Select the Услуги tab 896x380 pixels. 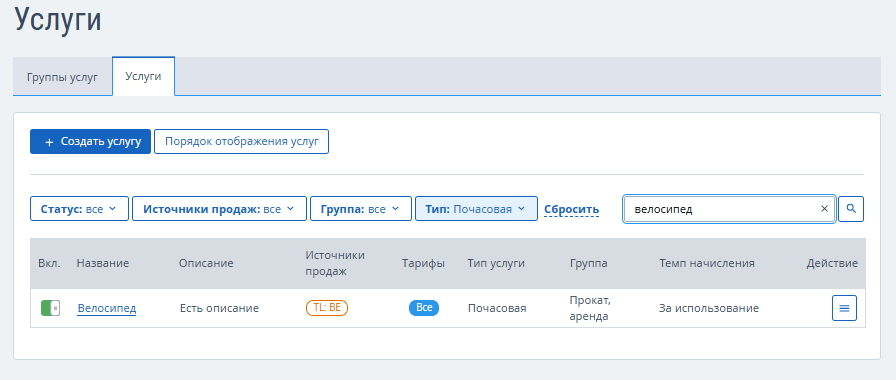(143, 76)
